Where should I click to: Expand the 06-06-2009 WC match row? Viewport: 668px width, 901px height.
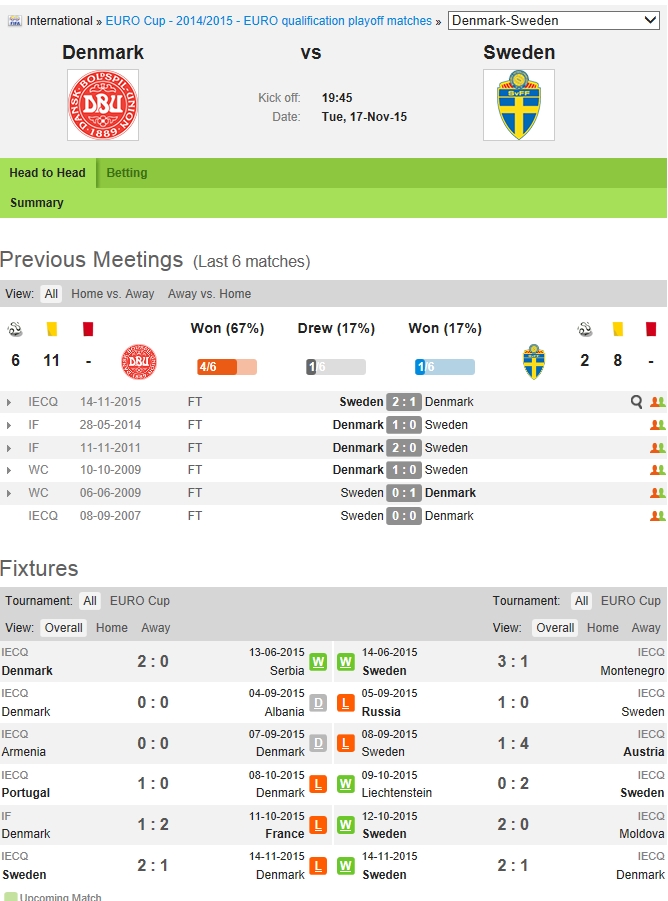tap(10, 493)
